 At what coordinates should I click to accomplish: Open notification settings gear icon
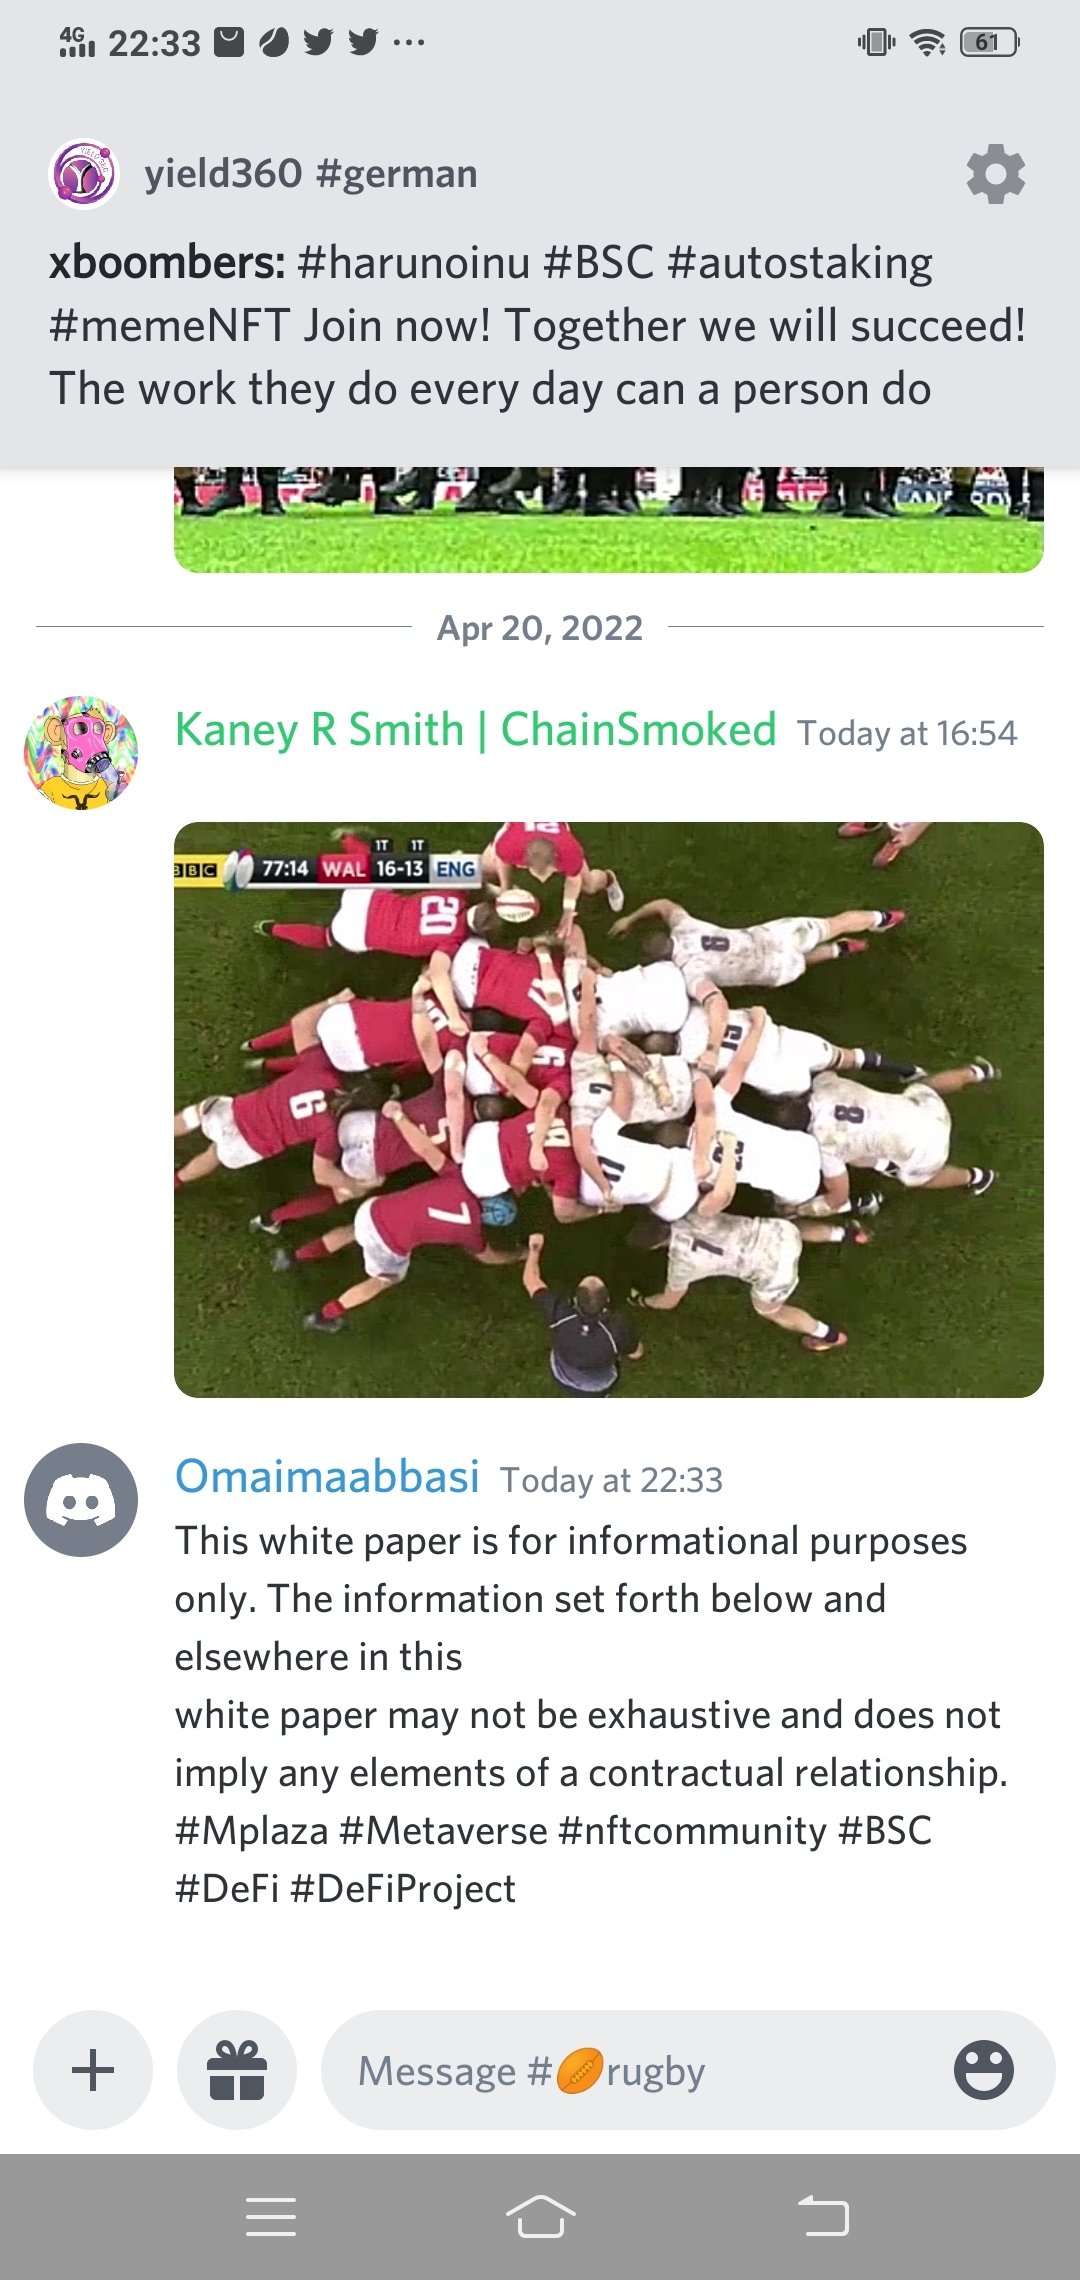pos(996,174)
